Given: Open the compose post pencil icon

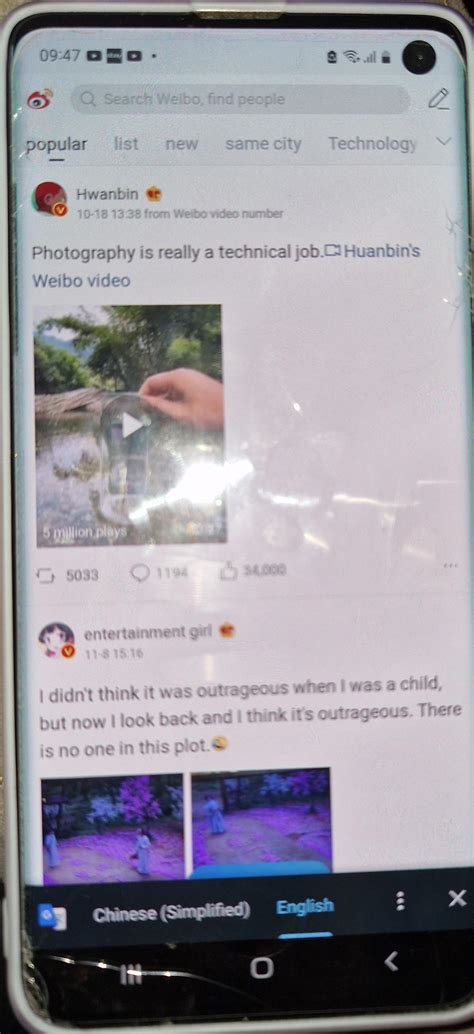Looking at the screenshot, I should click(438, 98).
